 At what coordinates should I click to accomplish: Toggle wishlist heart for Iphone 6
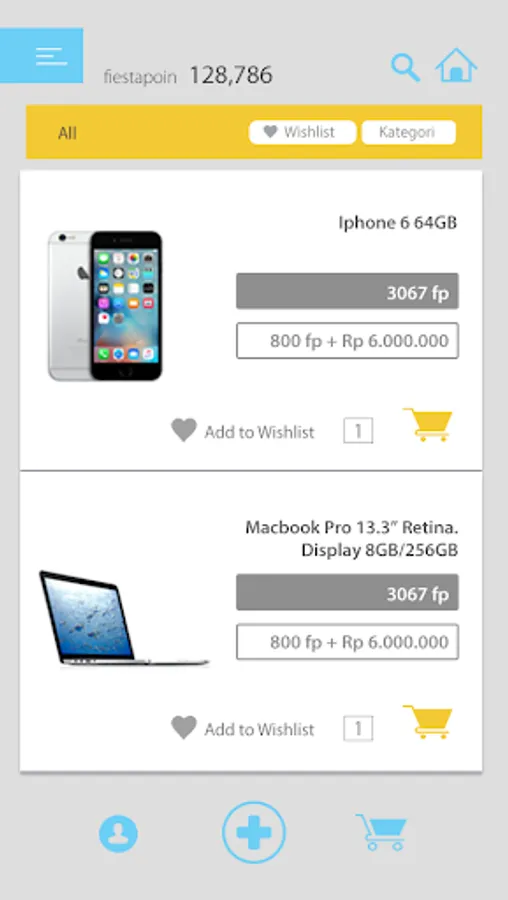[184, 430]
